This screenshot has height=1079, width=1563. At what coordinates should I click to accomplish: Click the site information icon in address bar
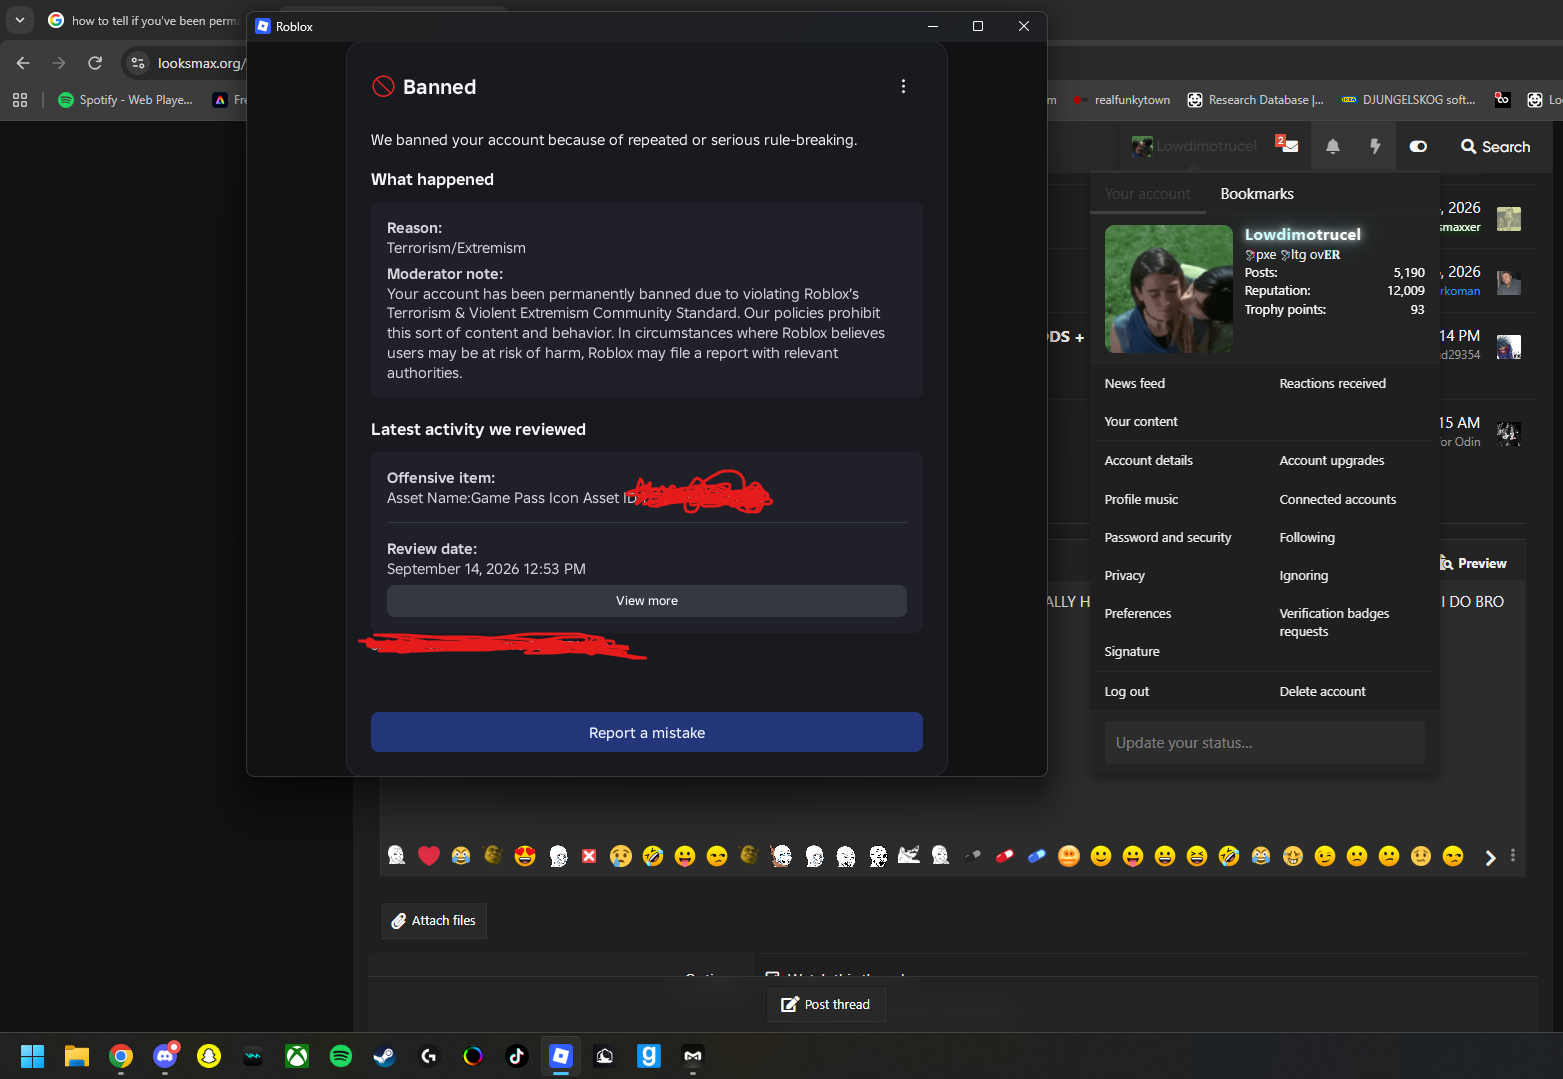[138, 63]
